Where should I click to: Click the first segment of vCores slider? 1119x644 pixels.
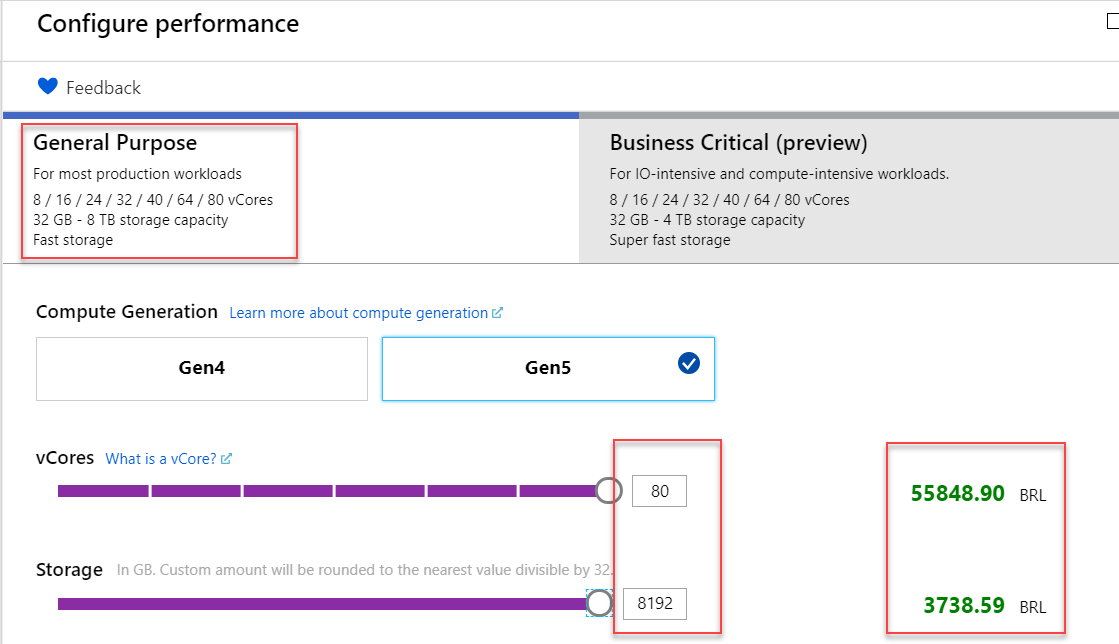coord(103,491)
